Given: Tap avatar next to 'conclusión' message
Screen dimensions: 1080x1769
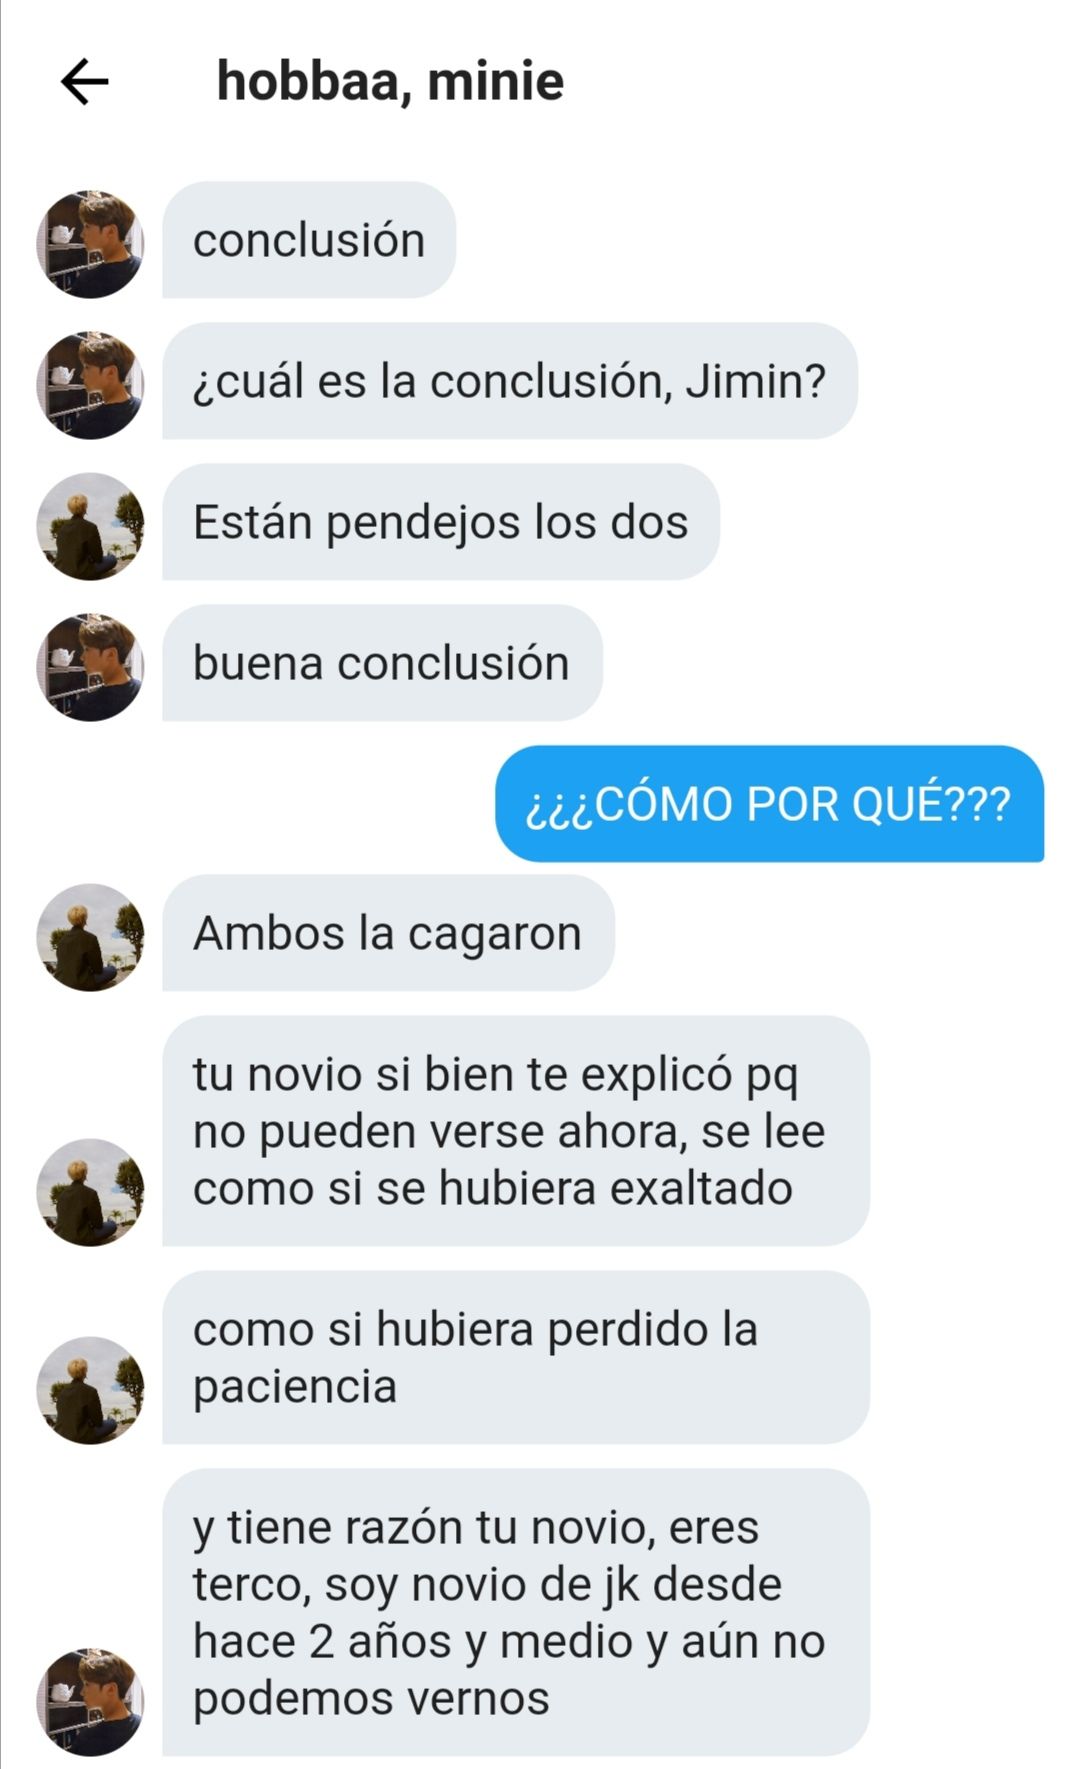Looking at the screenshot, I should click(x=90, y=244).
